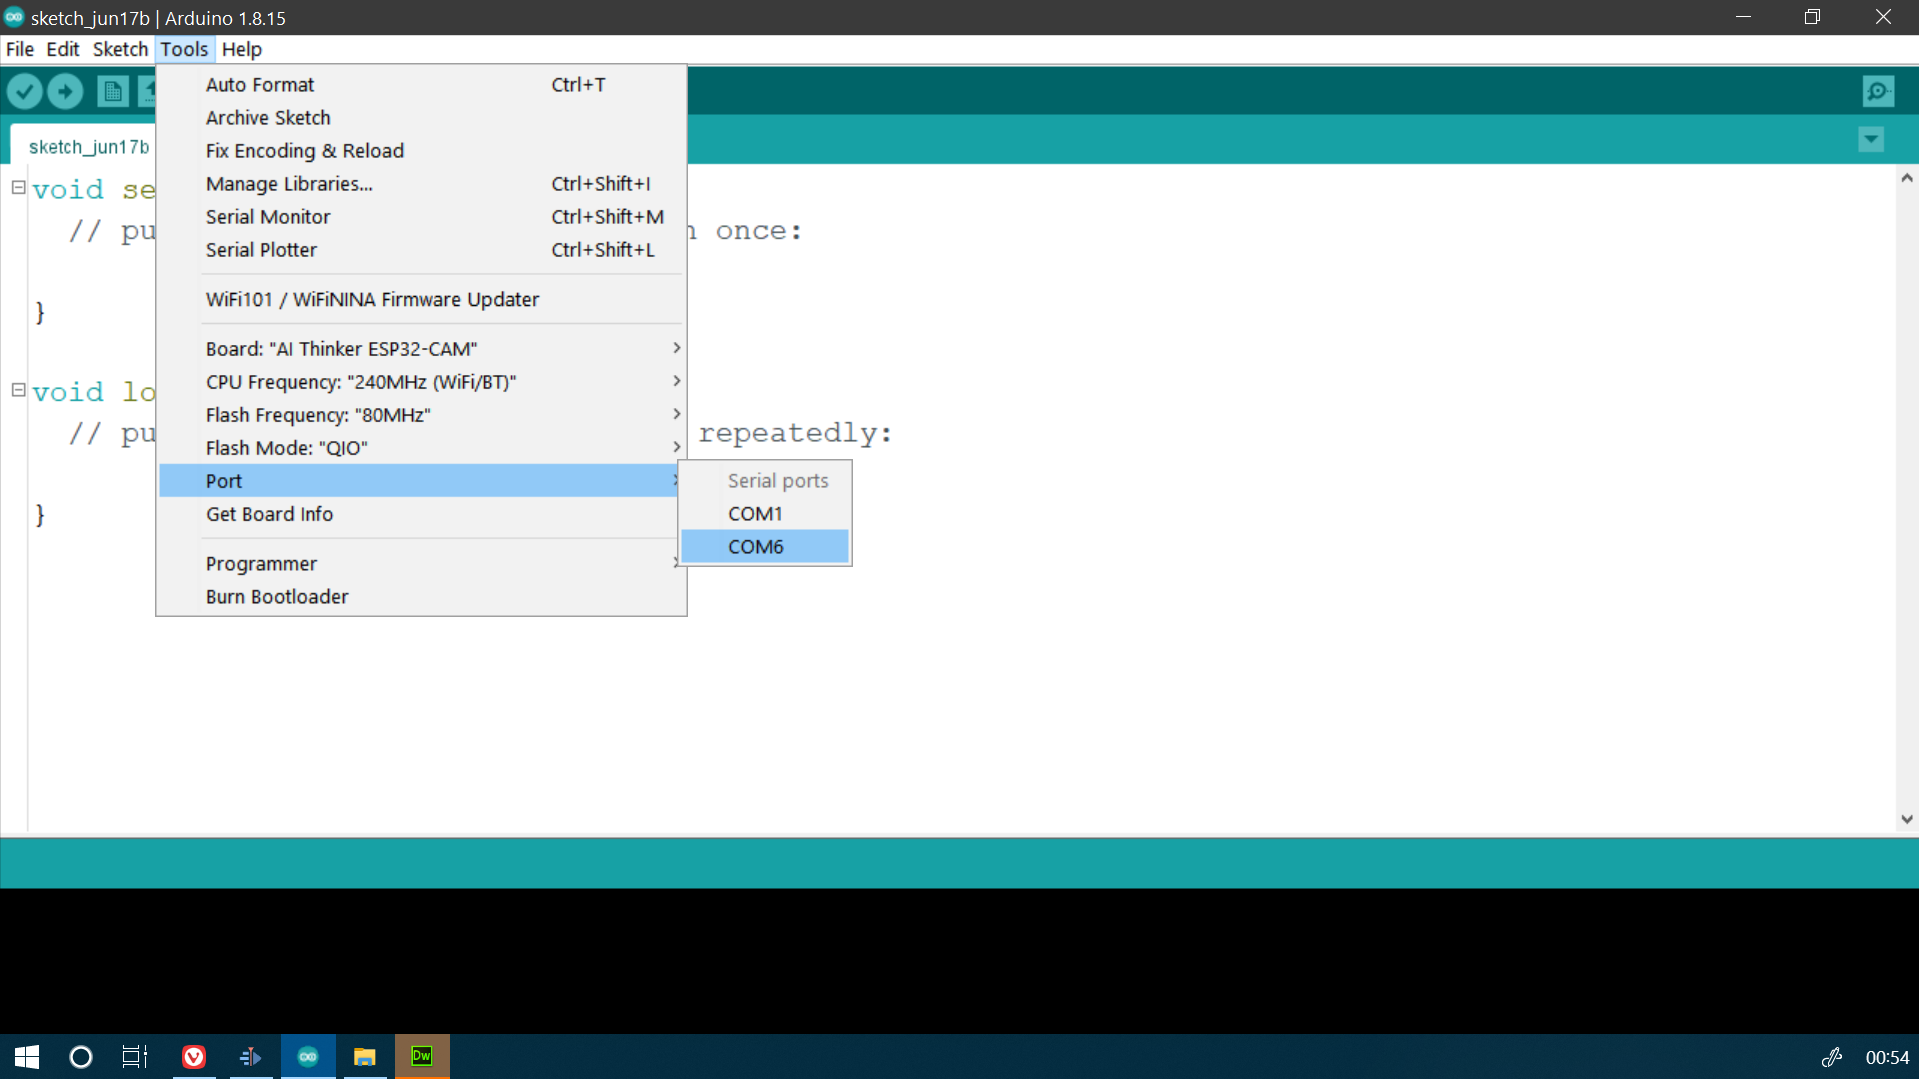Screen dimensions: 1919x1079
Task: Open Cortana search circle icon
Action: pos(81,1057)
